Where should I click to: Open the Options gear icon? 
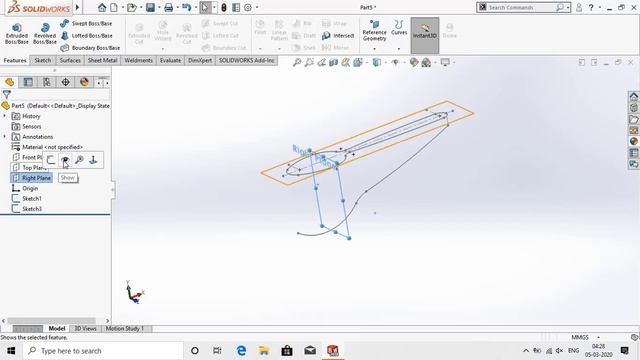[248, 7]
